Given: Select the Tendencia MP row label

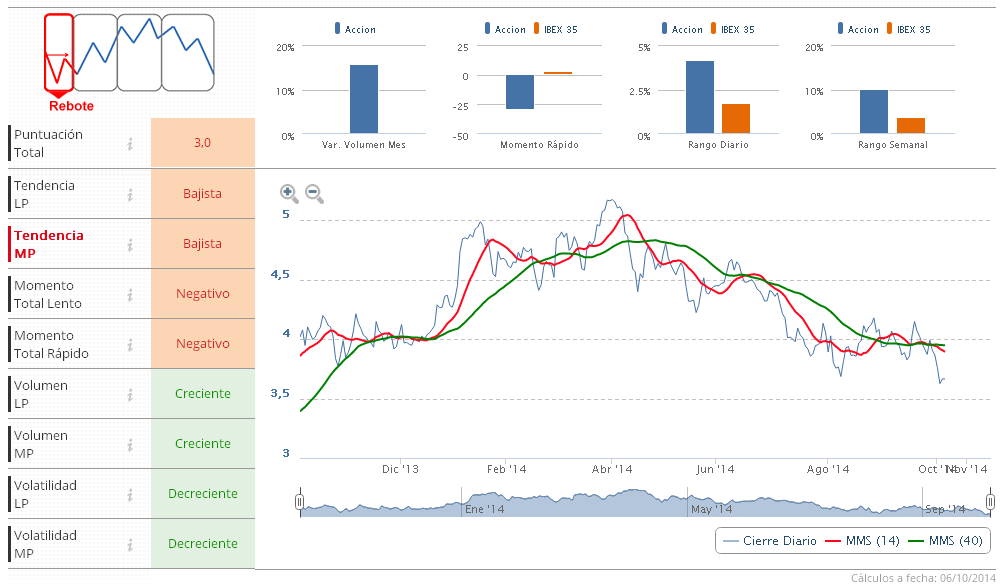Looking at the screenshot, I should coord(48,244).
